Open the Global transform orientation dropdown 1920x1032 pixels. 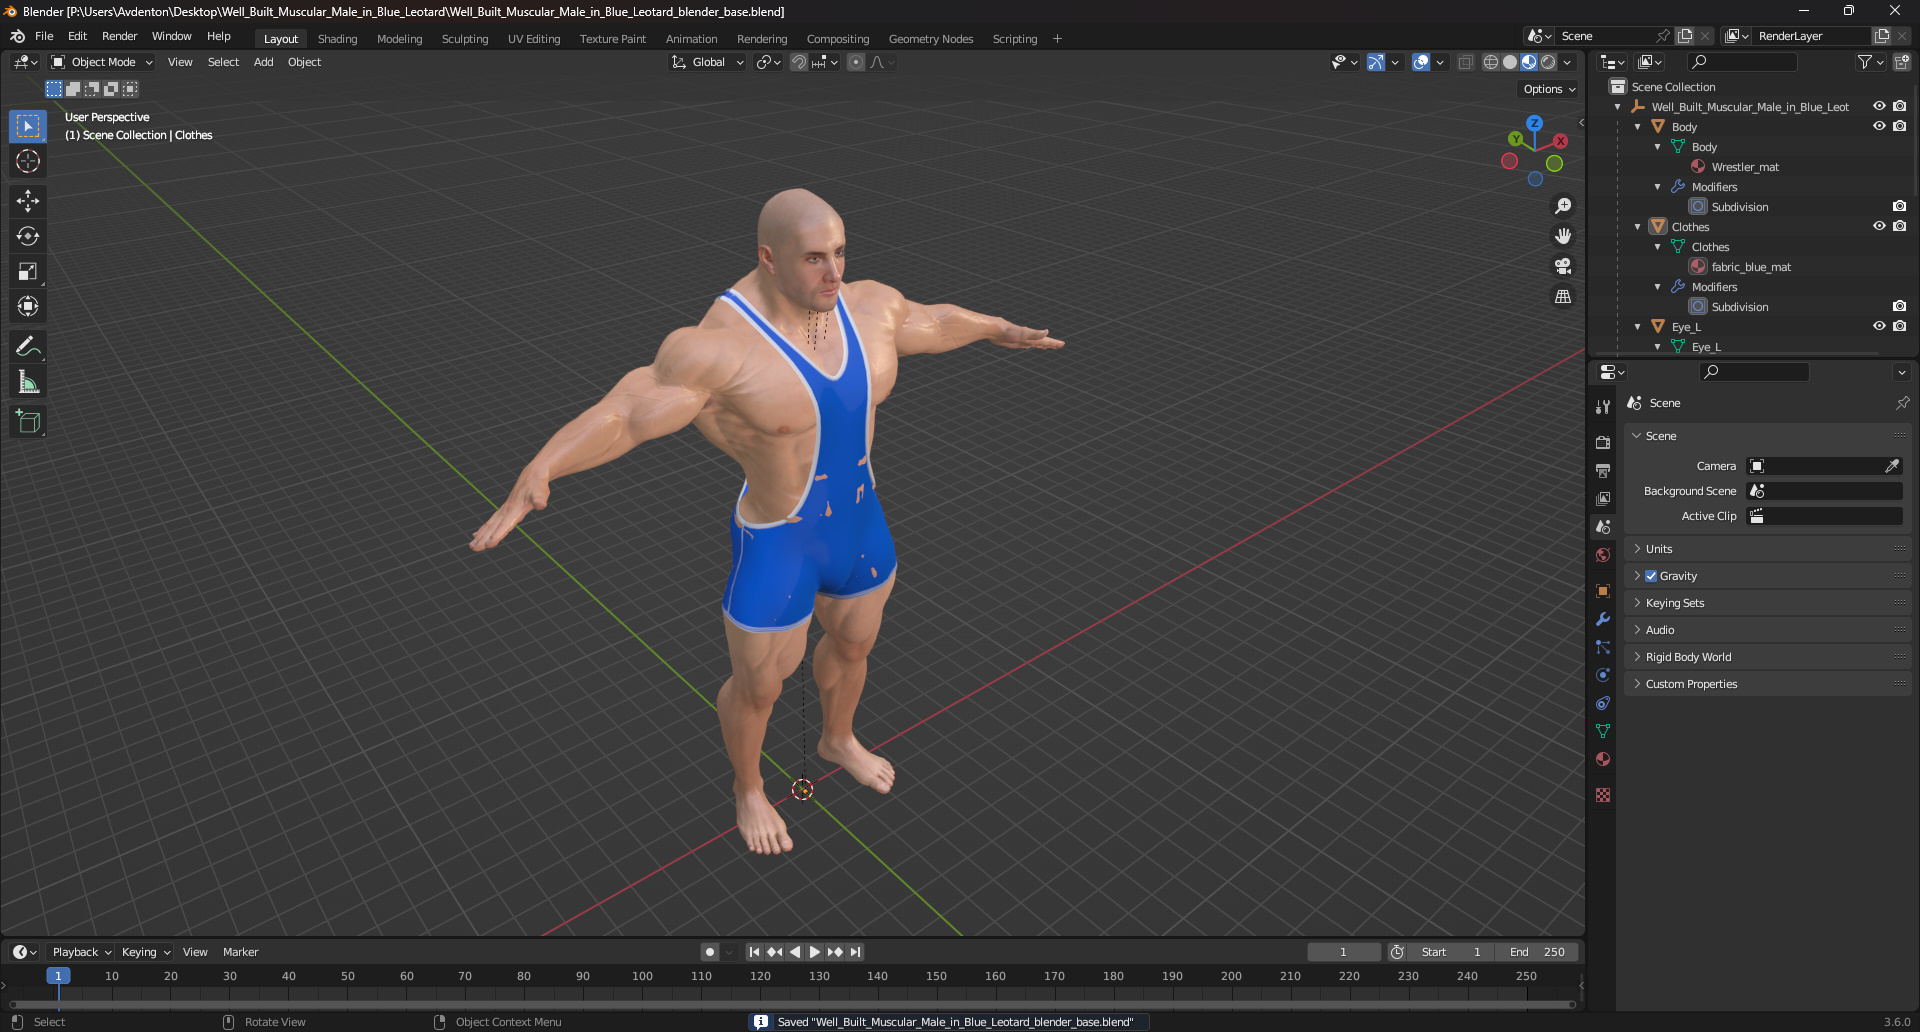pos(708,62)
